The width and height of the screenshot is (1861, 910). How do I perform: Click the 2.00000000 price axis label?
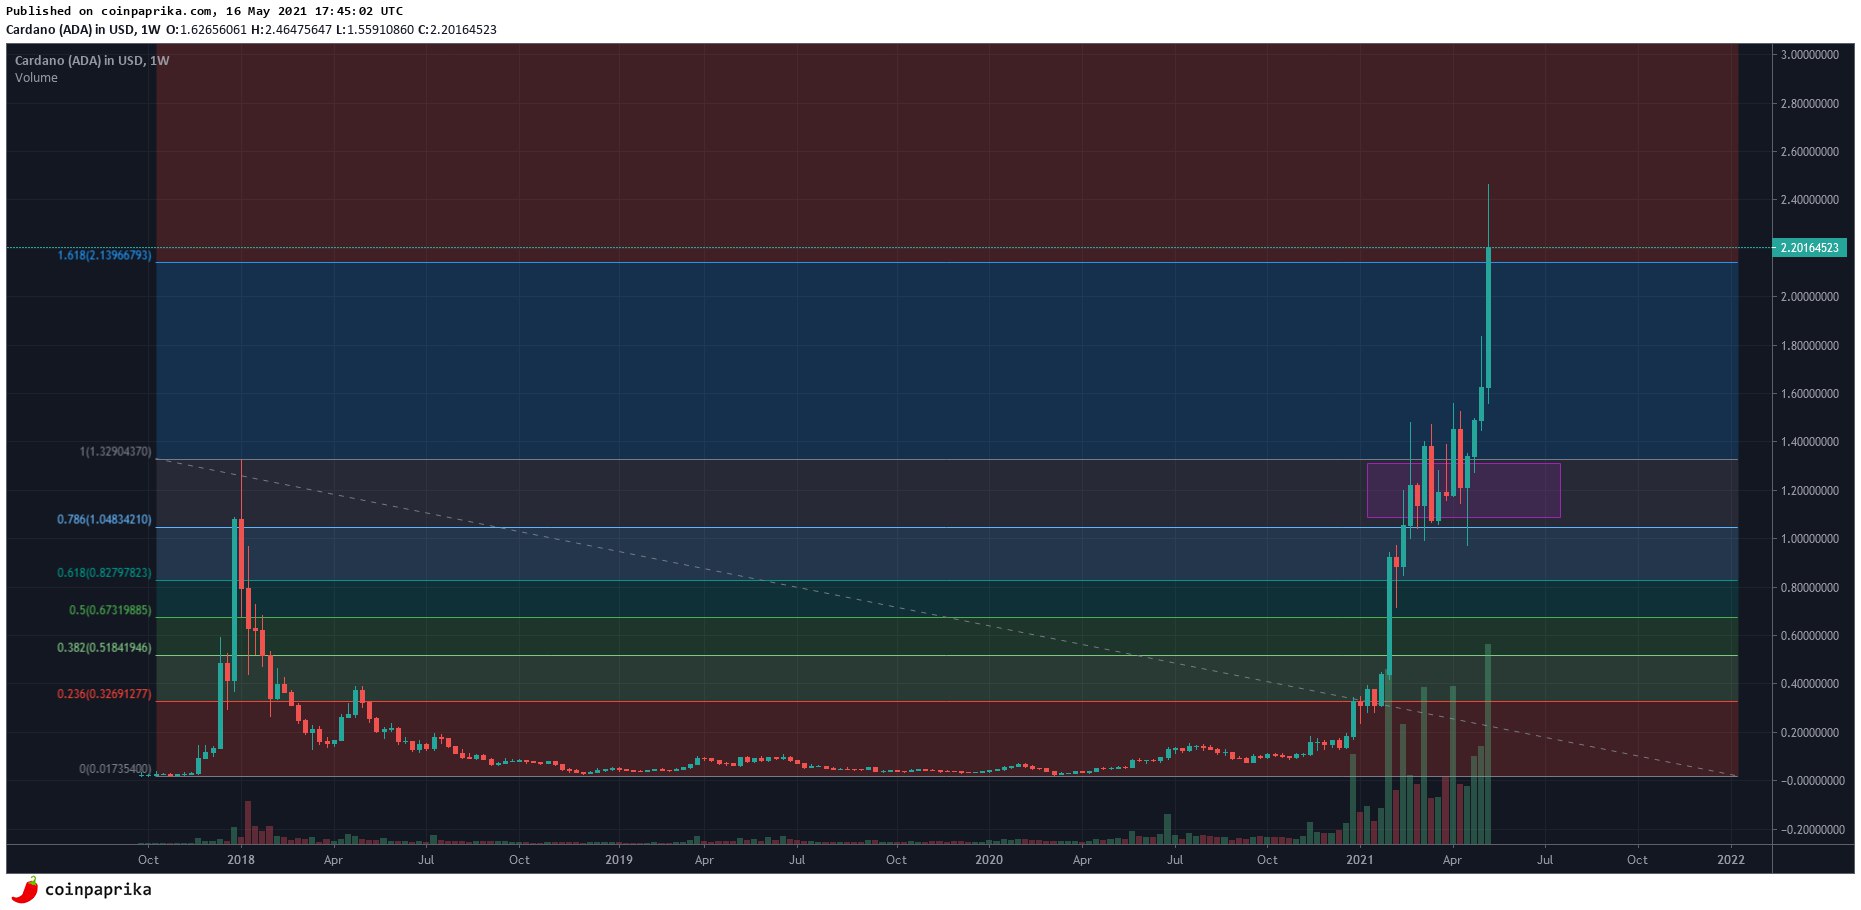click(x=1809, y=297)
